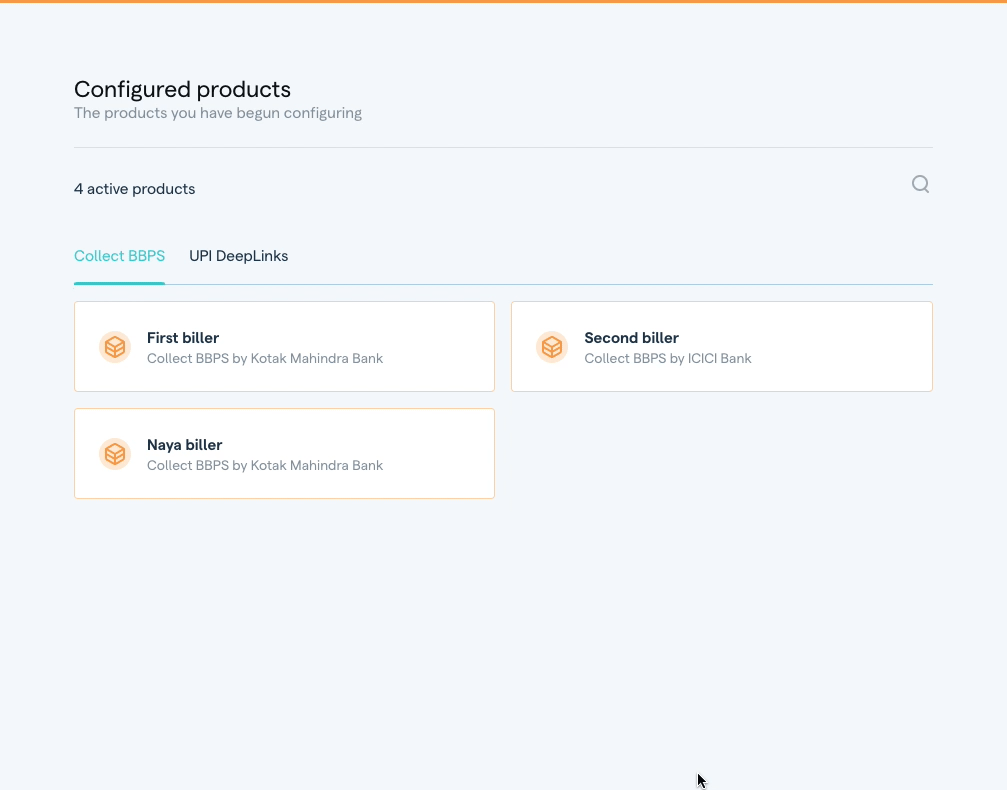The width and height of the screenshot is (1007, 790).
Task: Open the First biller card
Action: coord(284,346)
